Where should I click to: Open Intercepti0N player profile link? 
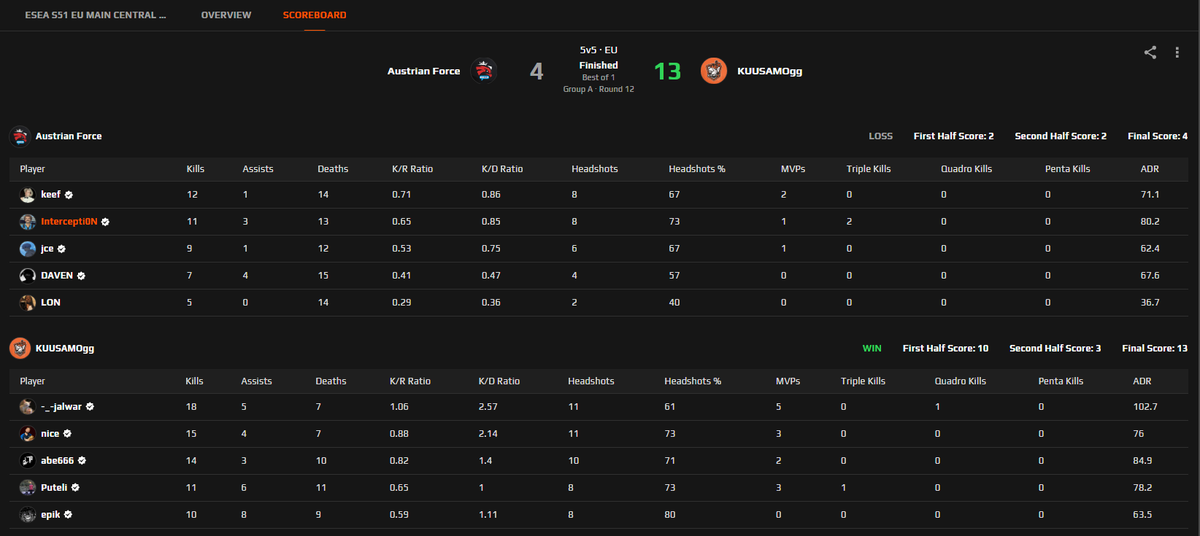pos(69,221)
